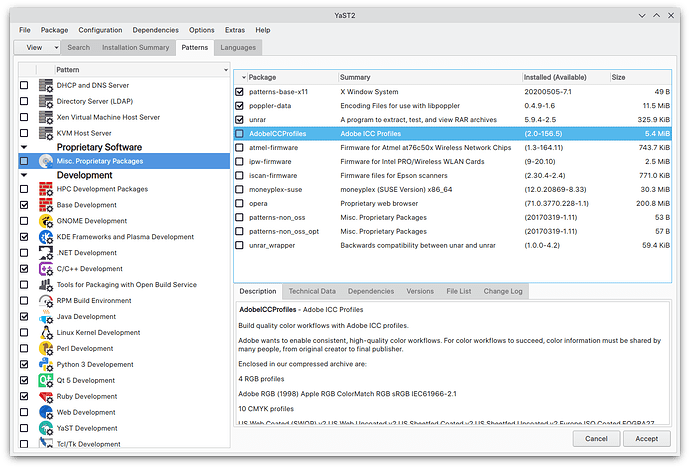Image resolution: width=690 pixels, height=468 pixels.
Task: Toggle the AdobeICCProfiles package checkbox
Action: click(x=239, y=133)
